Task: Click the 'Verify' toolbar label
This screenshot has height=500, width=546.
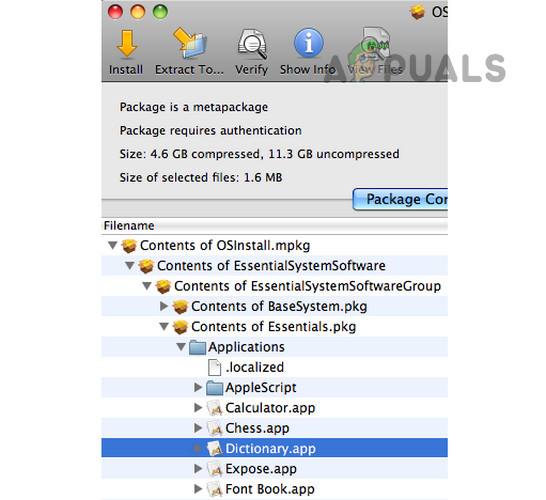Action: 251,70
